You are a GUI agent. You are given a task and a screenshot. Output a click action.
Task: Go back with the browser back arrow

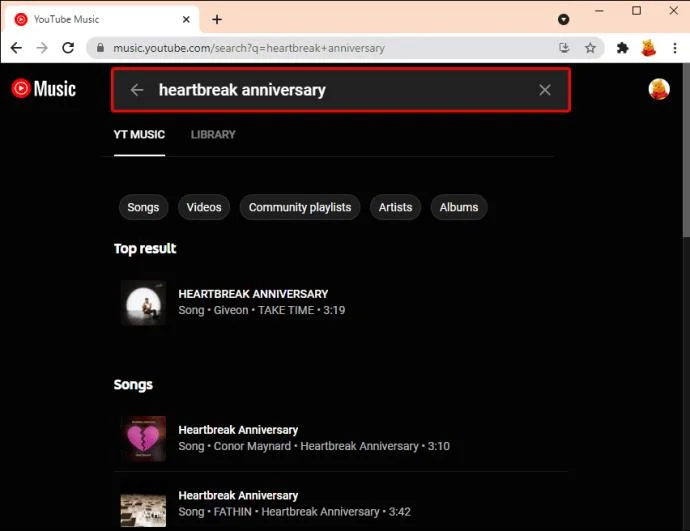click(x=16, y=48)
